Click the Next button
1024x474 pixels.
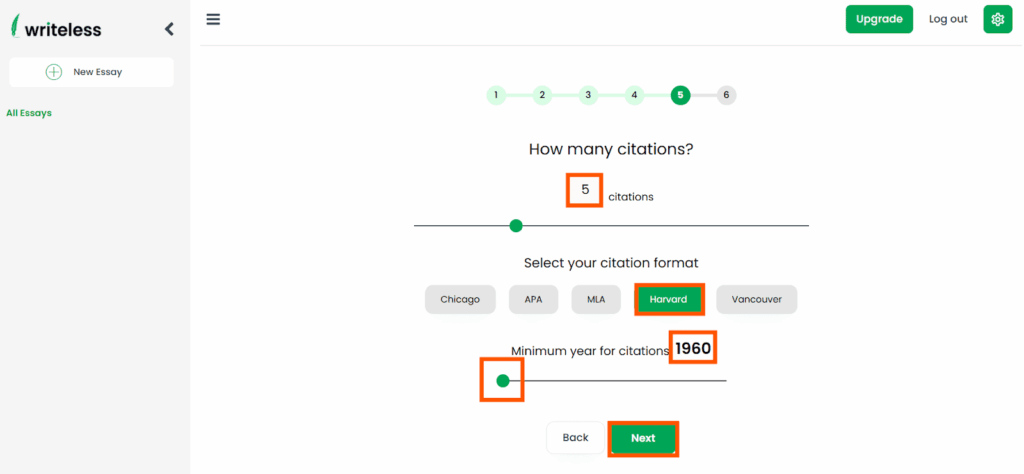643,438
